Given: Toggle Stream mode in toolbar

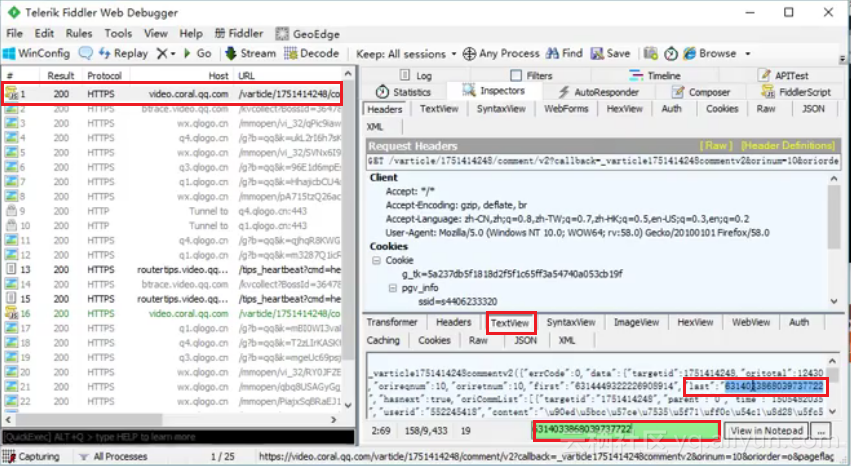Looking at the screenshot, I should (x=250, y=53).
